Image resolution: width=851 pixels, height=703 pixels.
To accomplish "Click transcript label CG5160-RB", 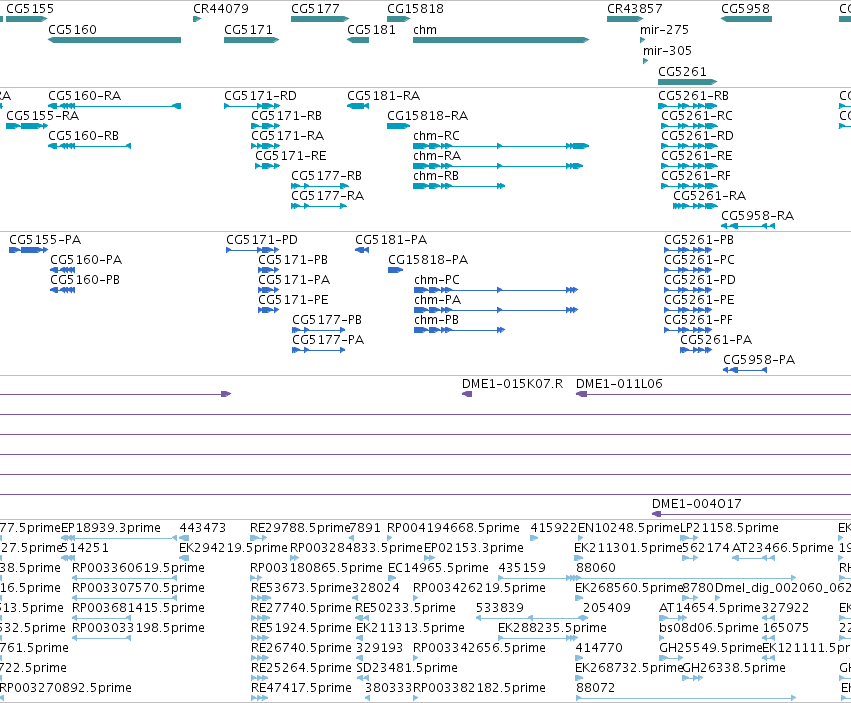I will click(84, 136).
